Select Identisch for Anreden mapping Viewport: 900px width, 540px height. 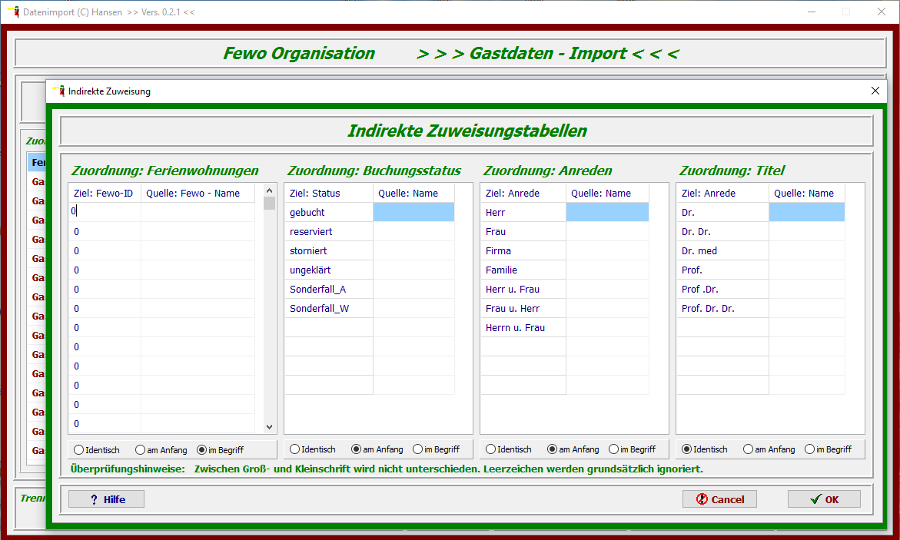(490, 450)
